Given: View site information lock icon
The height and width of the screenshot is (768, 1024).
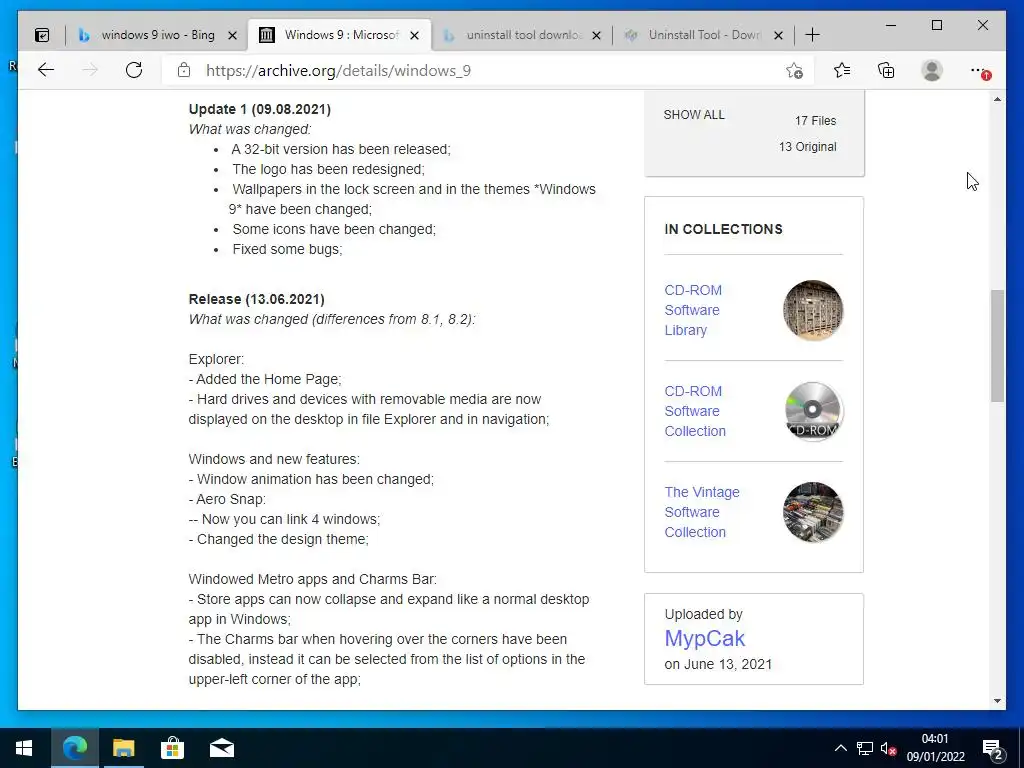Looking at the screenshot, I should (184, 70).
